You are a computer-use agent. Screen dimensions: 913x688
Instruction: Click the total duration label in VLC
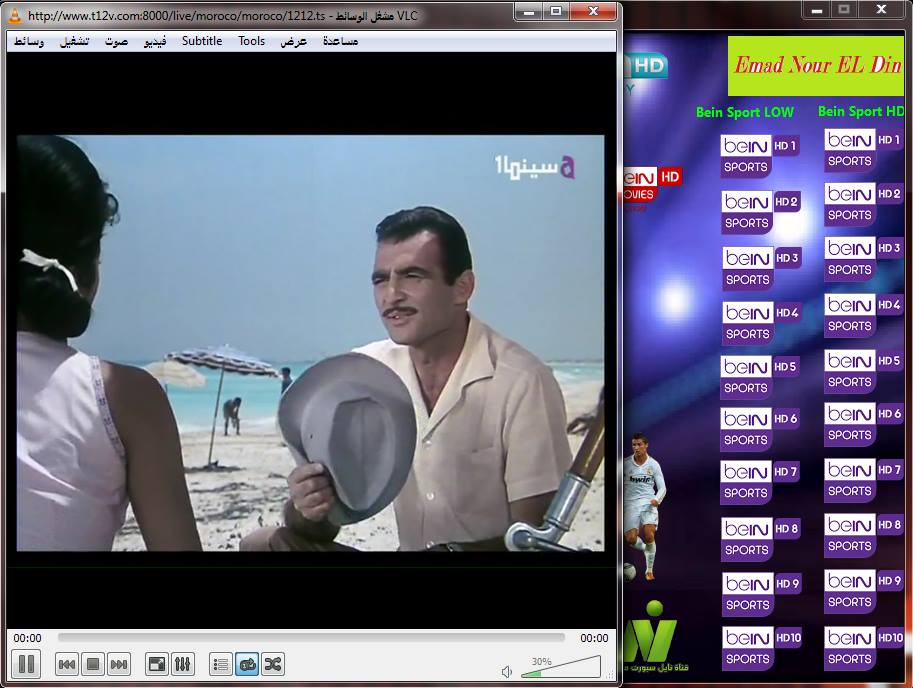tap(594, 638)
